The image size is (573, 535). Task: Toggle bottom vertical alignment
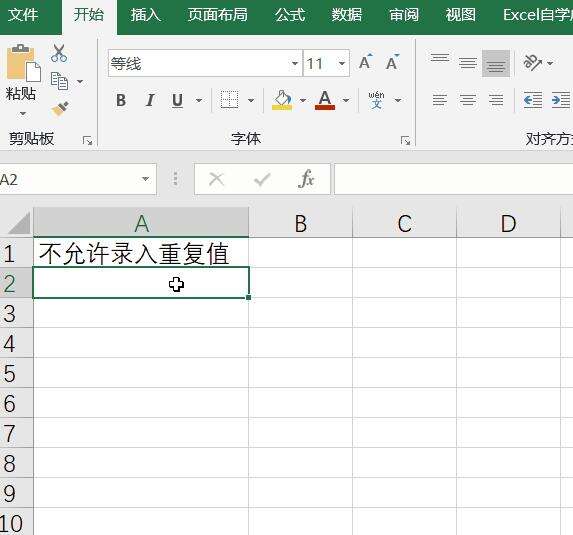click(496, 63)
